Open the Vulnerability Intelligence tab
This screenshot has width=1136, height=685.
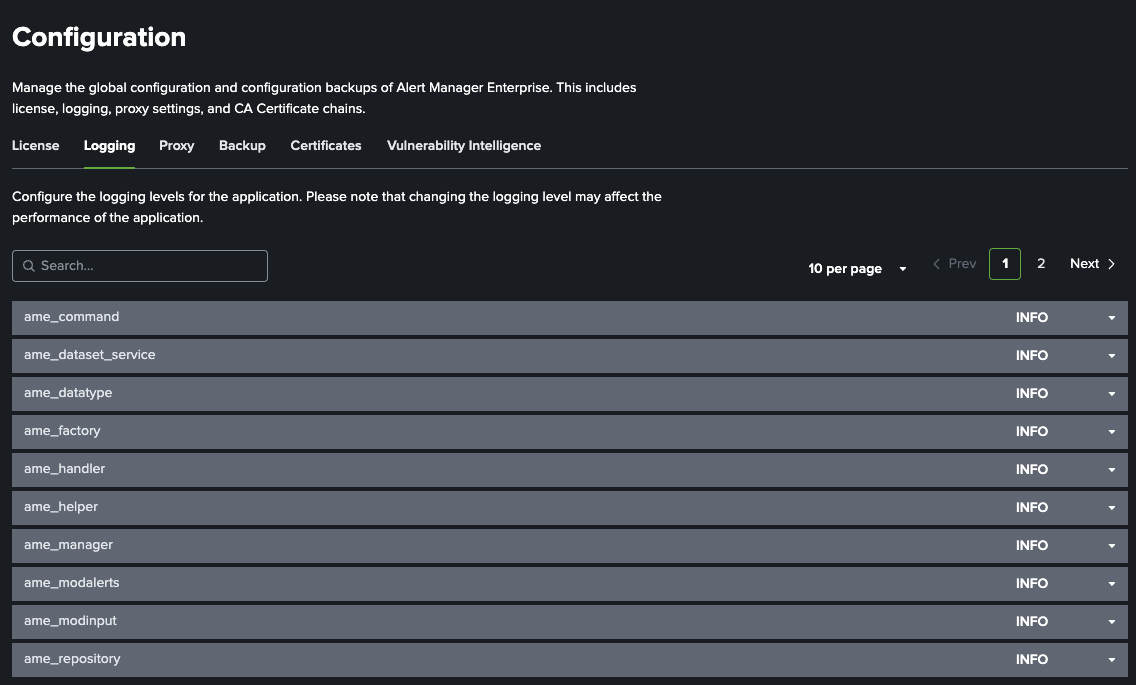tap(463, 145)
